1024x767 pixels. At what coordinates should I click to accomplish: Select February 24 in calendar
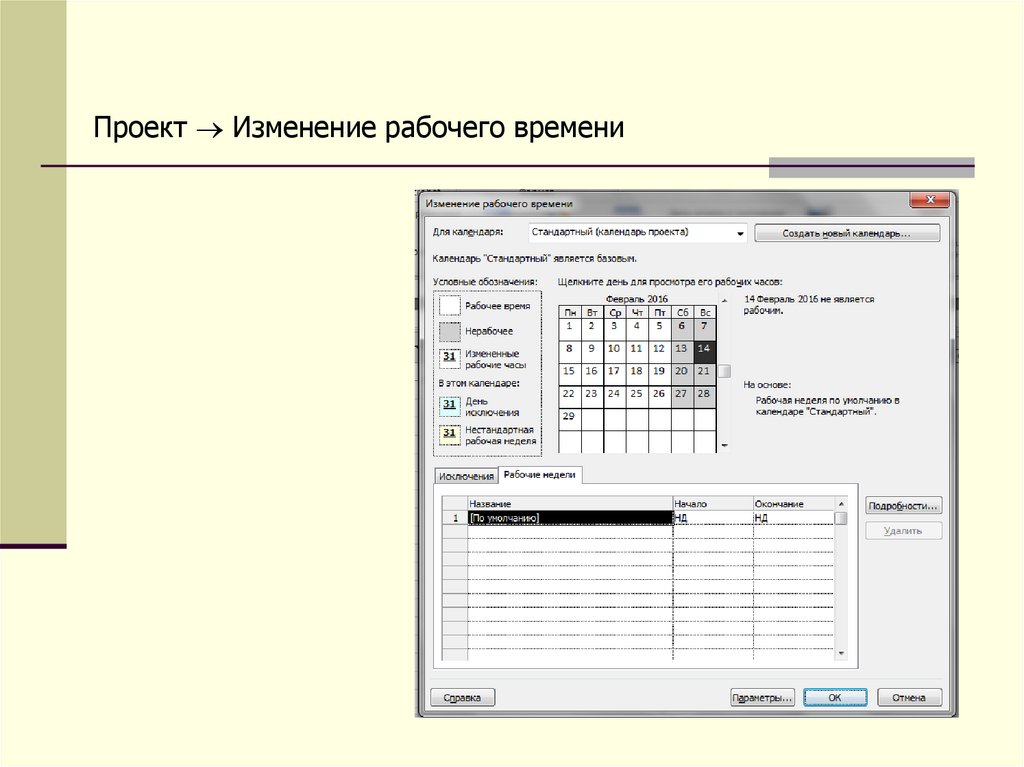pyautogui.click(x=614, y=395)
